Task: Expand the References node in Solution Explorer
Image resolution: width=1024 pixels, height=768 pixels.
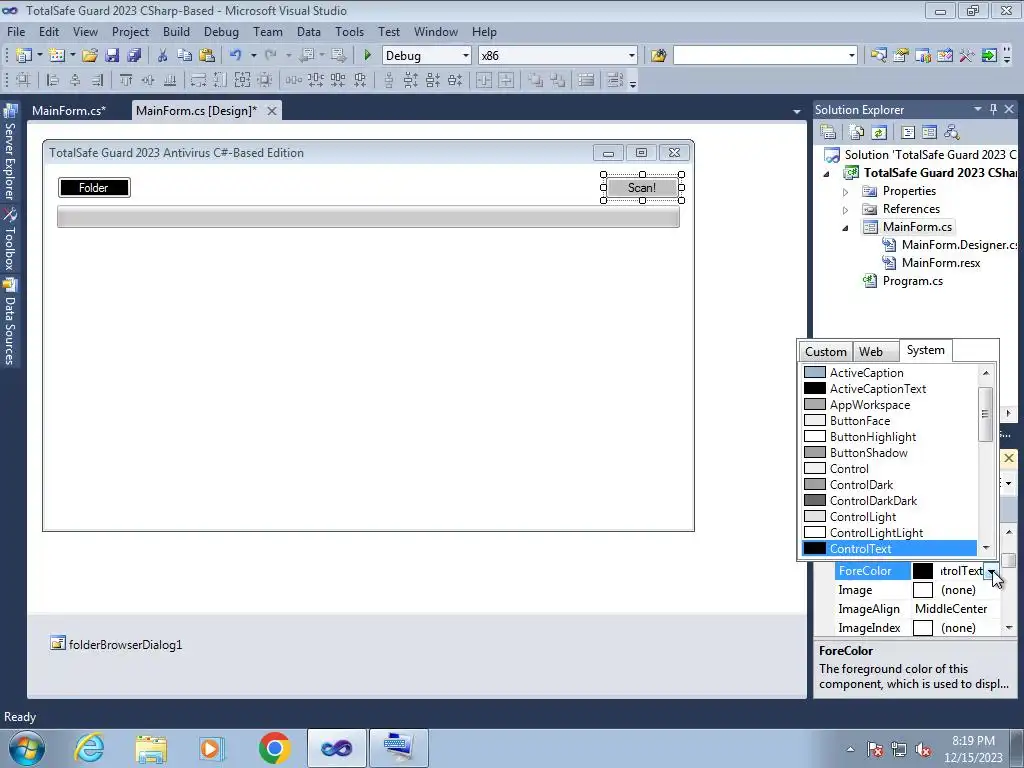Action: coord(845,210)
